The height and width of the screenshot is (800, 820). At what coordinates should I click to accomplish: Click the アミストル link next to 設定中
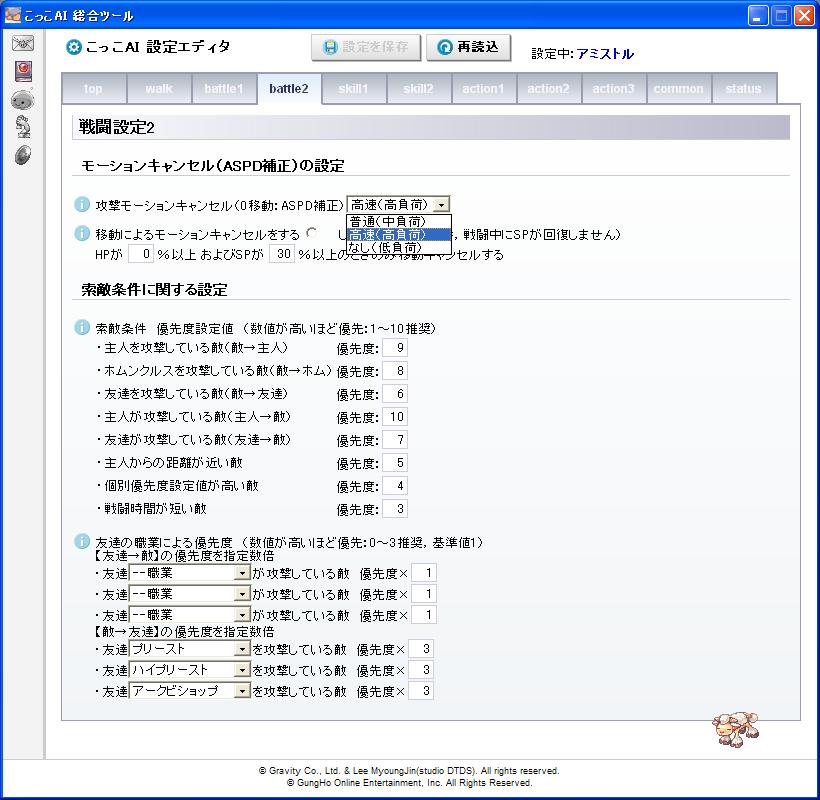[605, 54]
